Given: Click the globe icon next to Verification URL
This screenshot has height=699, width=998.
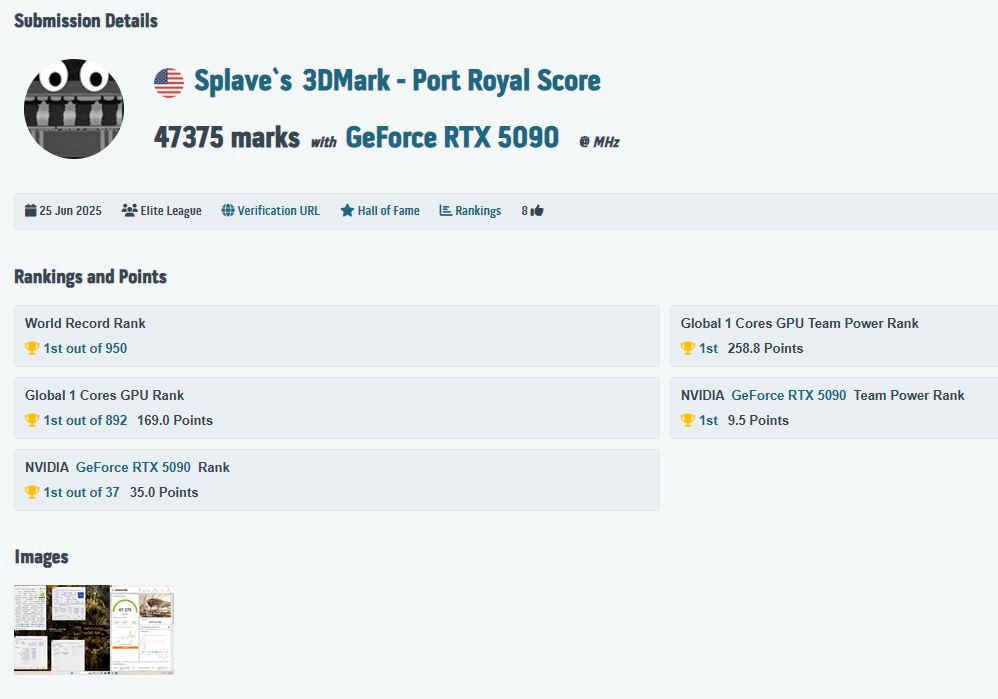Looking at the screenshot, I should coord(229,210).
